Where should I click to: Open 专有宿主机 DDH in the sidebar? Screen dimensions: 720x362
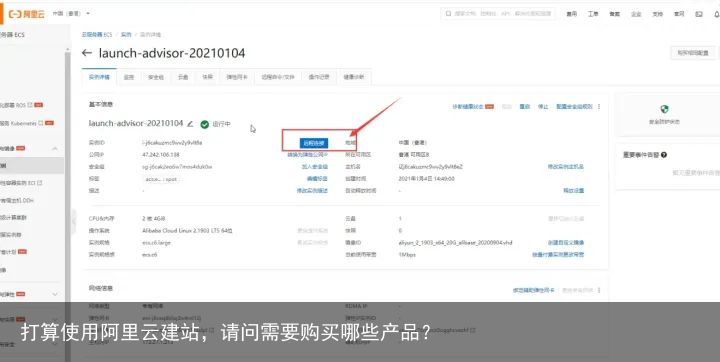point(17,200)
